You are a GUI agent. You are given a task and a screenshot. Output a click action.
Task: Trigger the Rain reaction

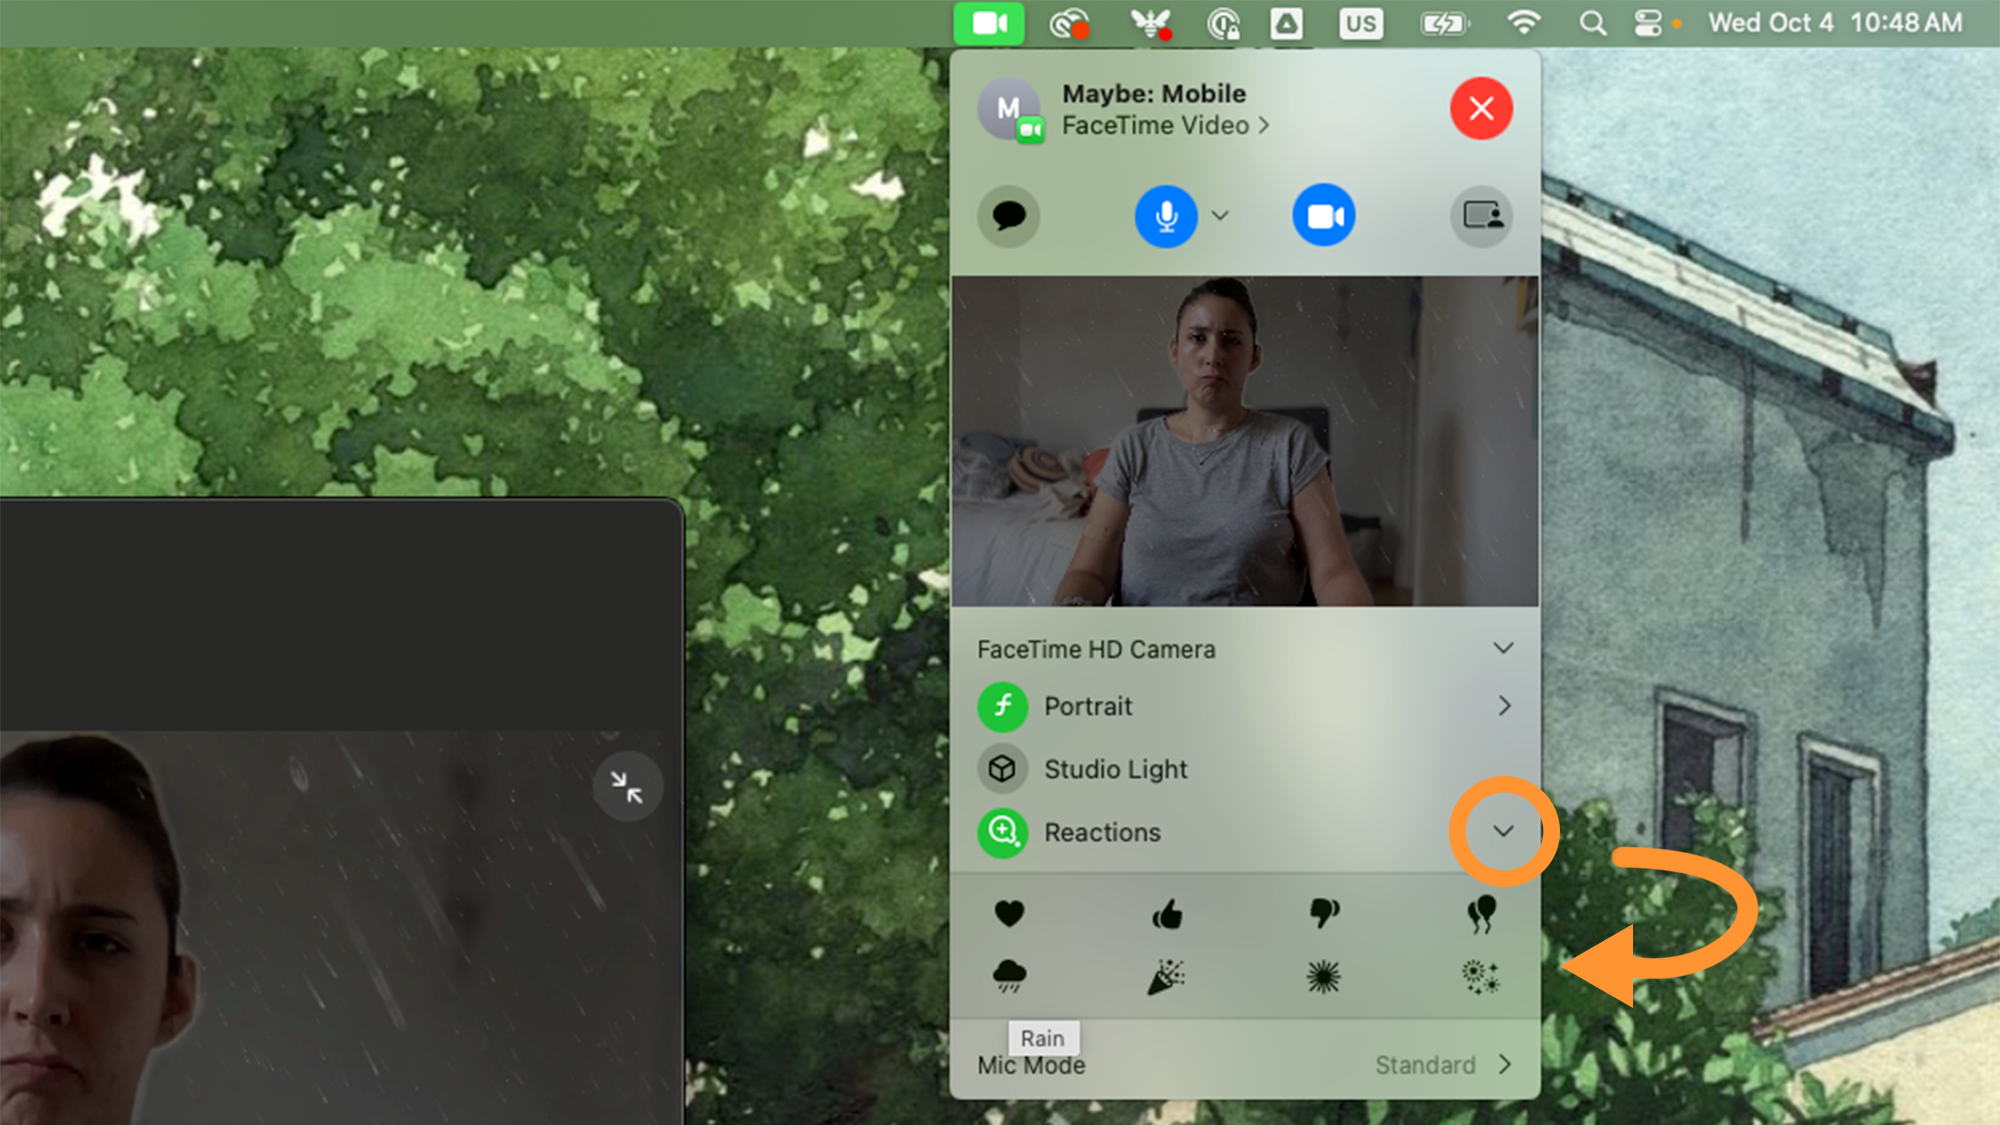[1011, 975]
